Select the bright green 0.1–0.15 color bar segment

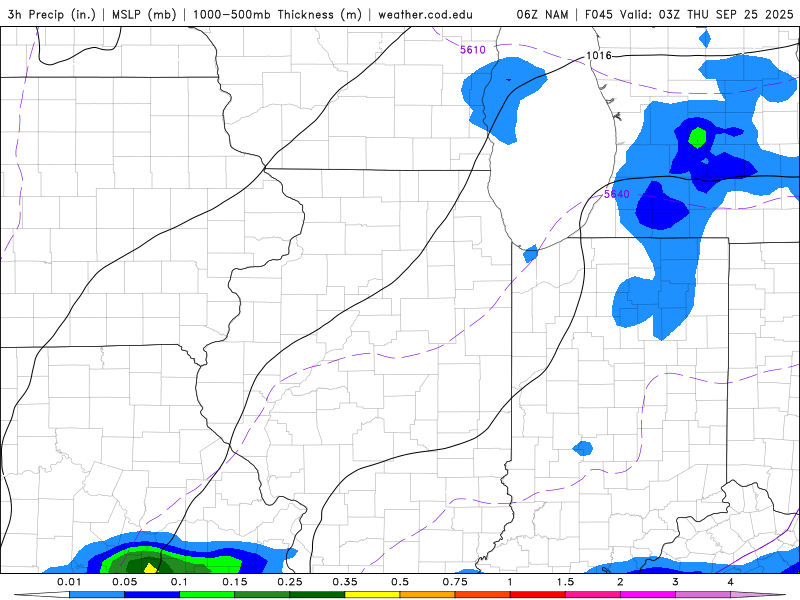pos(207,595)
